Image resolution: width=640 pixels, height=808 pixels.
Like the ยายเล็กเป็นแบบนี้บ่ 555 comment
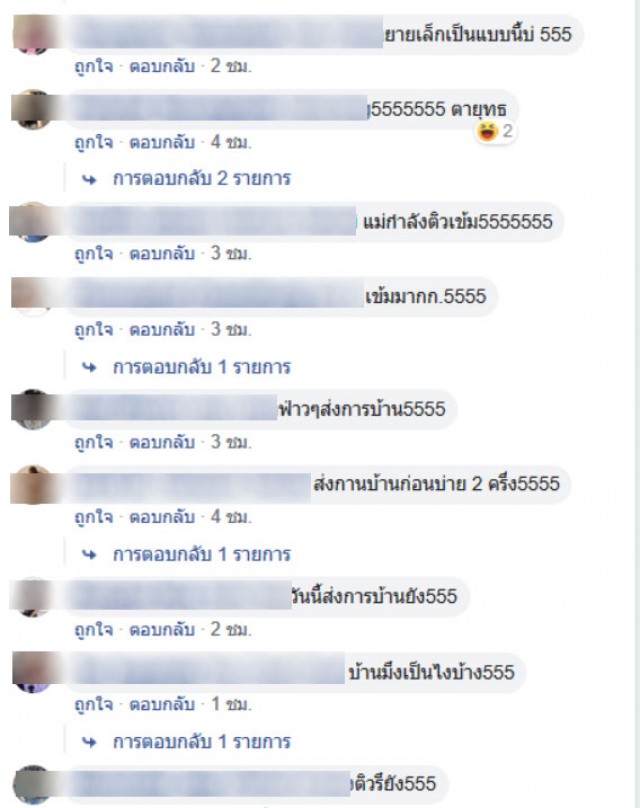93,67
